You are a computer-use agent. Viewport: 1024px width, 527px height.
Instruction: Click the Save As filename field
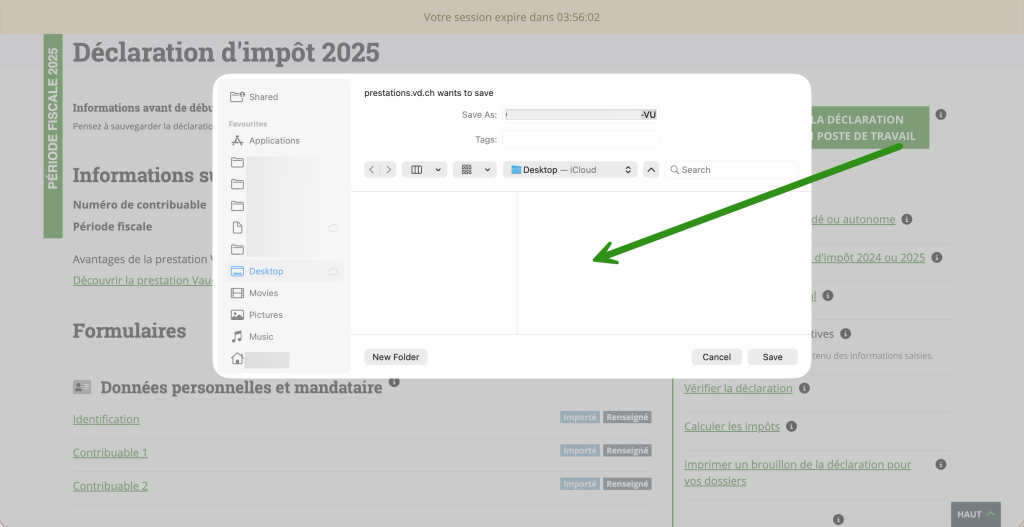coord(581,115)
